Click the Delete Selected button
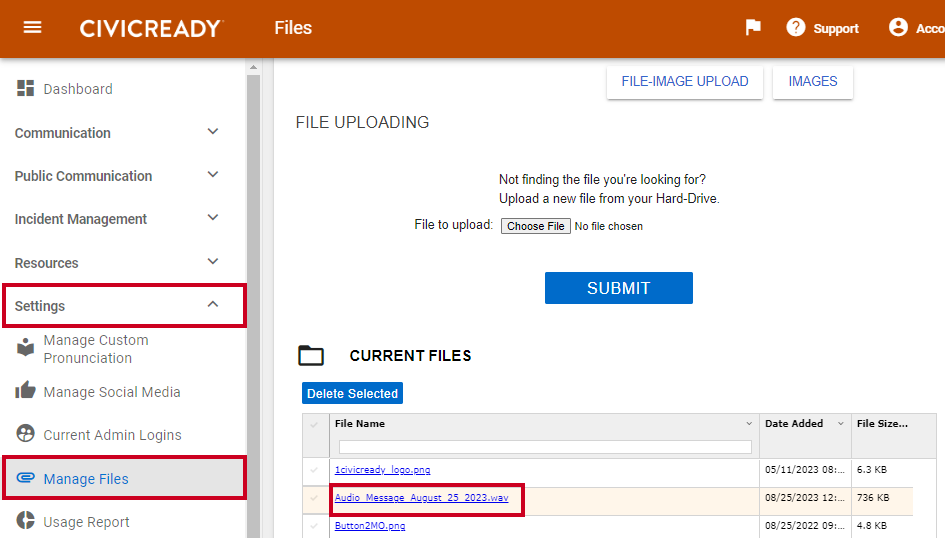The height and width of the screenshot is (538, 945). (x=353, y=393)
